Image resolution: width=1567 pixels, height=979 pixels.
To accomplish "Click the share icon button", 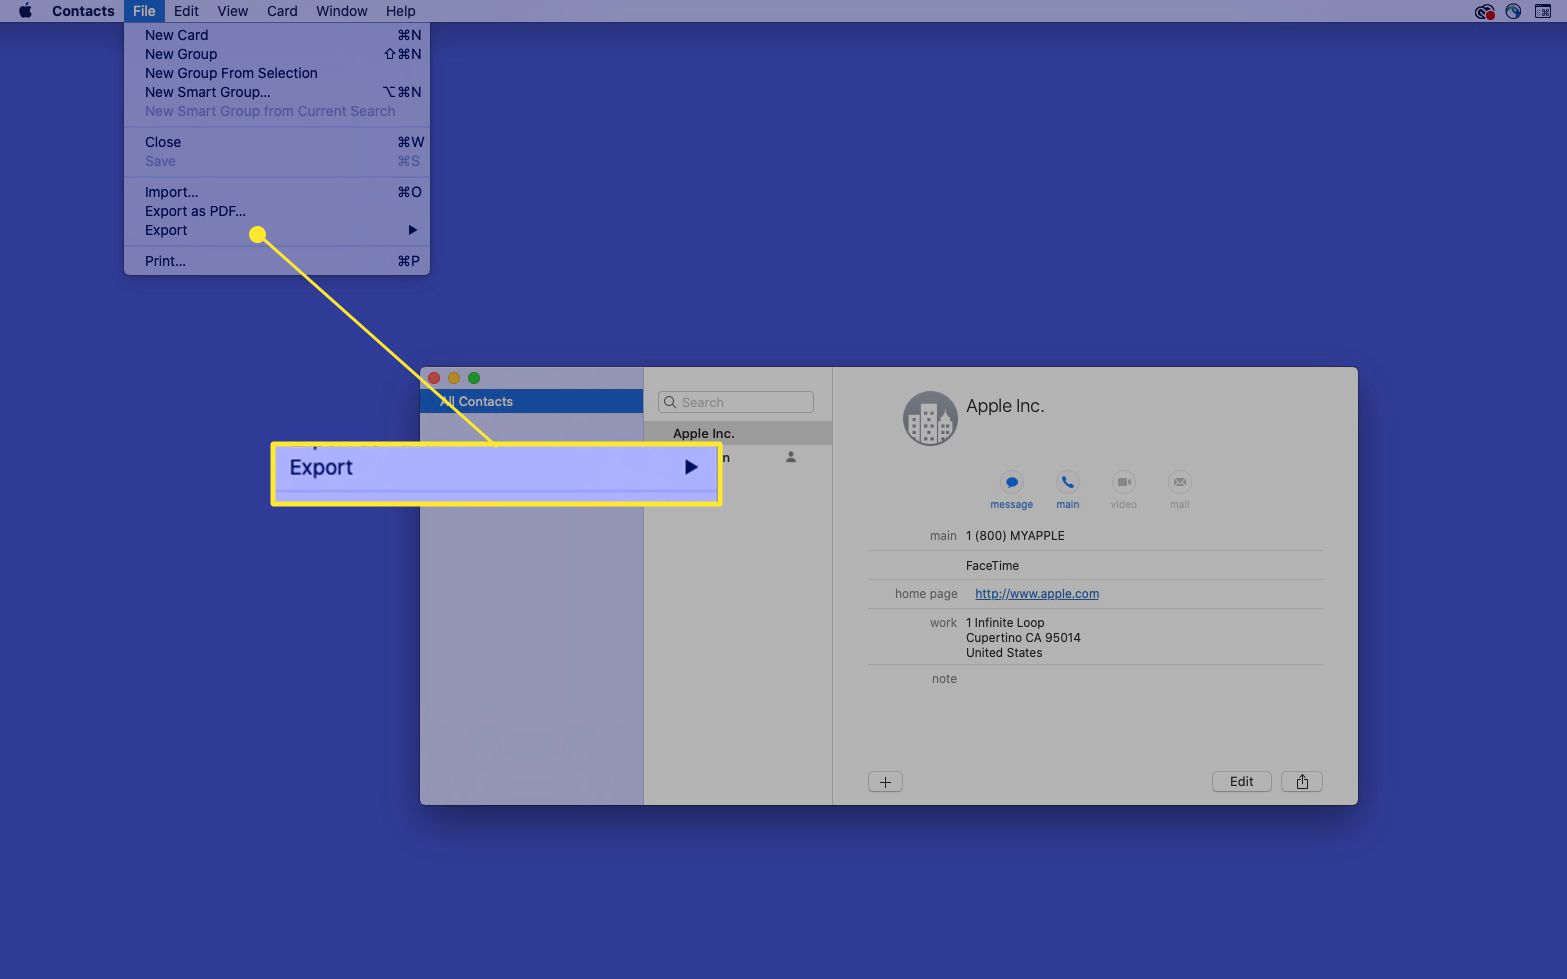I will [1302, 782].
